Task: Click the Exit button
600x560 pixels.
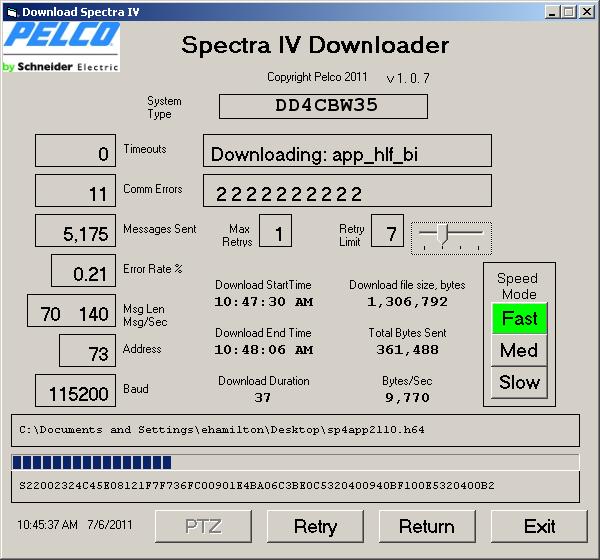Action: tap(539, 526)
